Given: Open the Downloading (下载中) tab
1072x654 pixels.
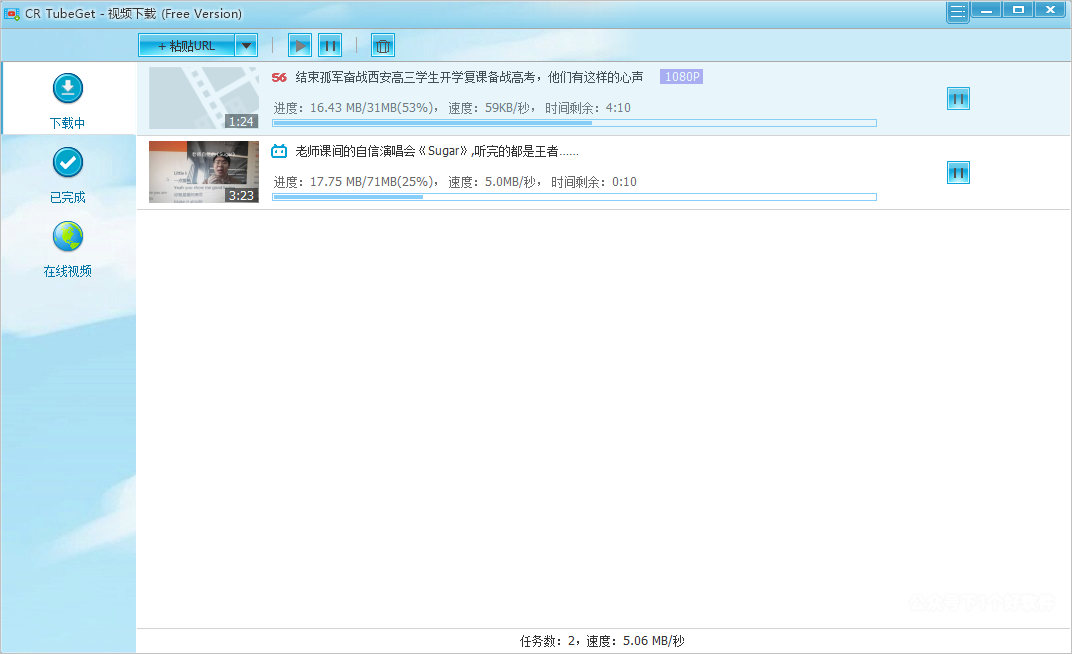Looking at the screenshot, I should pyautogui.click(x=68, y=100).
